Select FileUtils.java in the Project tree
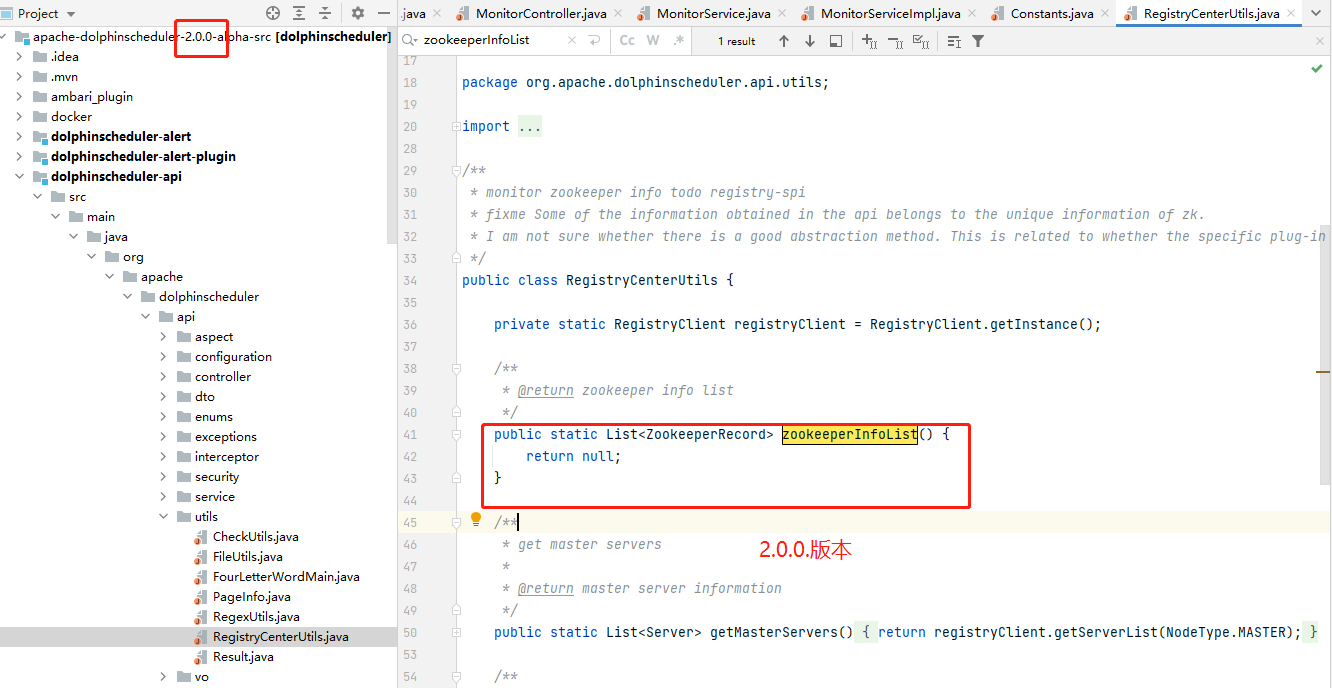1332x688 pixels. [x=250, y=556]
